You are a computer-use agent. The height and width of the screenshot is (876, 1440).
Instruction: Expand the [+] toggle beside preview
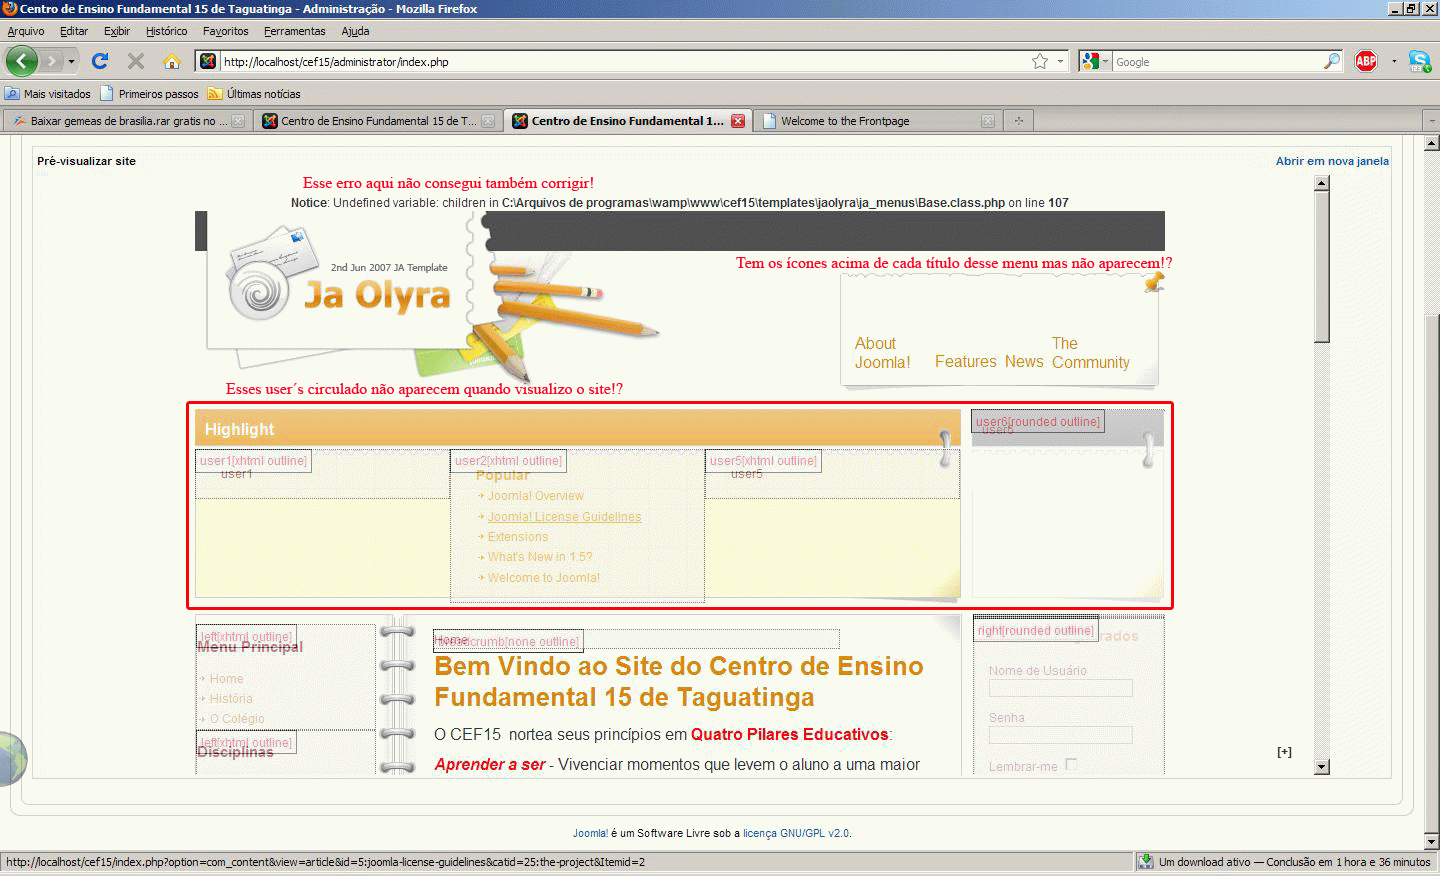pyautogui.click(x=1284, y=752)
